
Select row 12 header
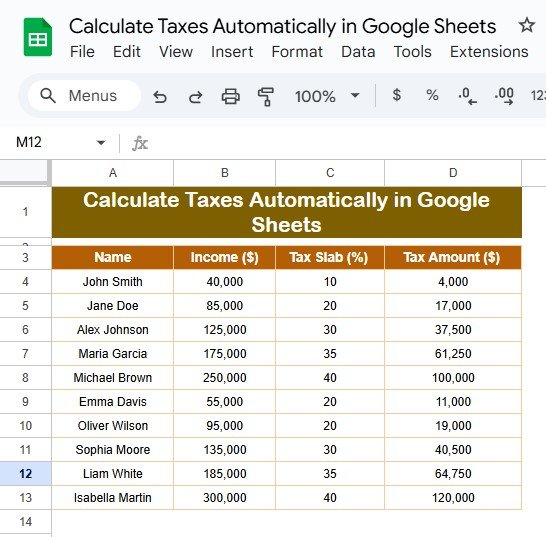(x=25, y=474)
